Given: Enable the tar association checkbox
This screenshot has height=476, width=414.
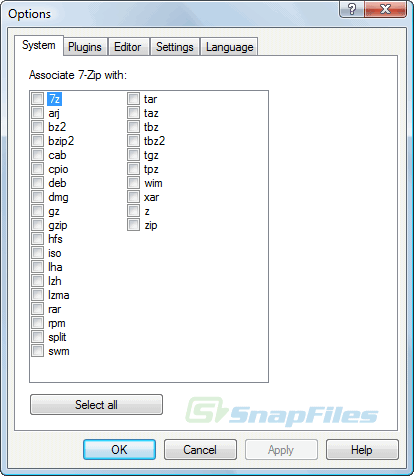Looking at the screenshot, I should click(x=133, y=99).
